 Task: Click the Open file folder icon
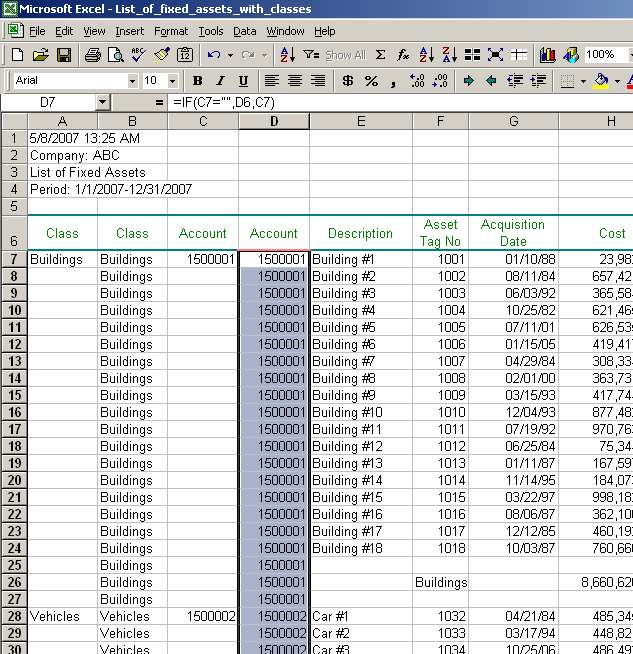[x=40, y=55]
